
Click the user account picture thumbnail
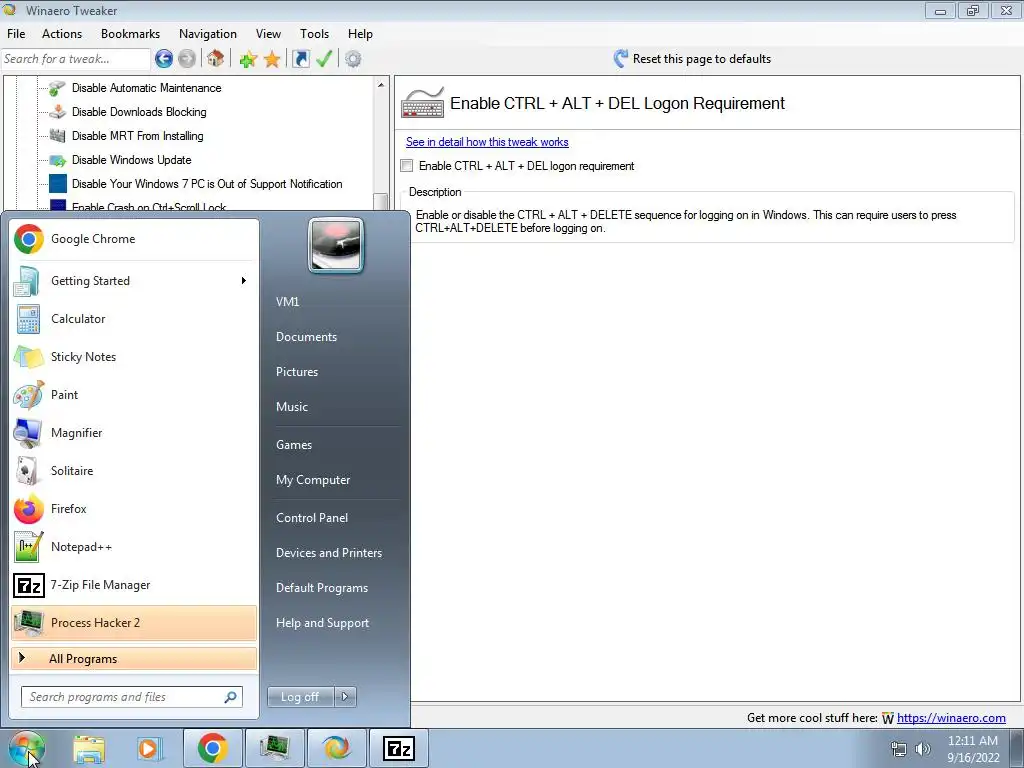coord(336,246)
